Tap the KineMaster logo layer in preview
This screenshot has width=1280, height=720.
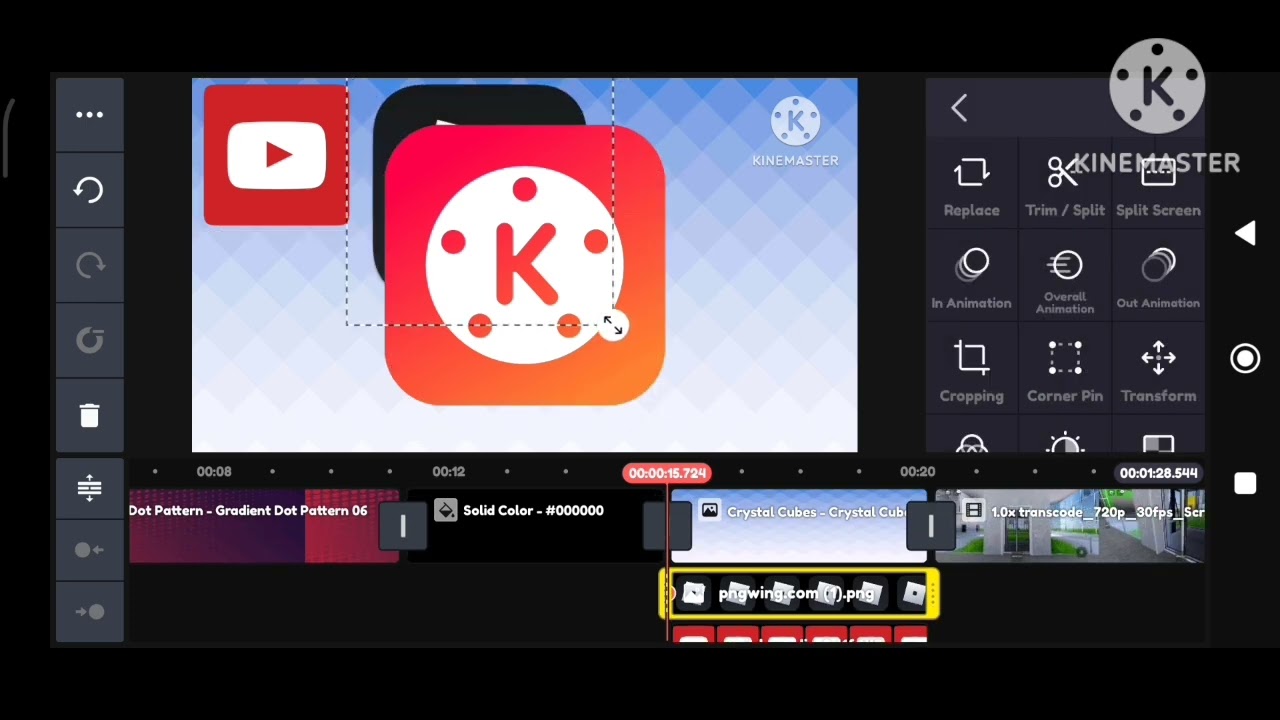[x=524, y=265]
